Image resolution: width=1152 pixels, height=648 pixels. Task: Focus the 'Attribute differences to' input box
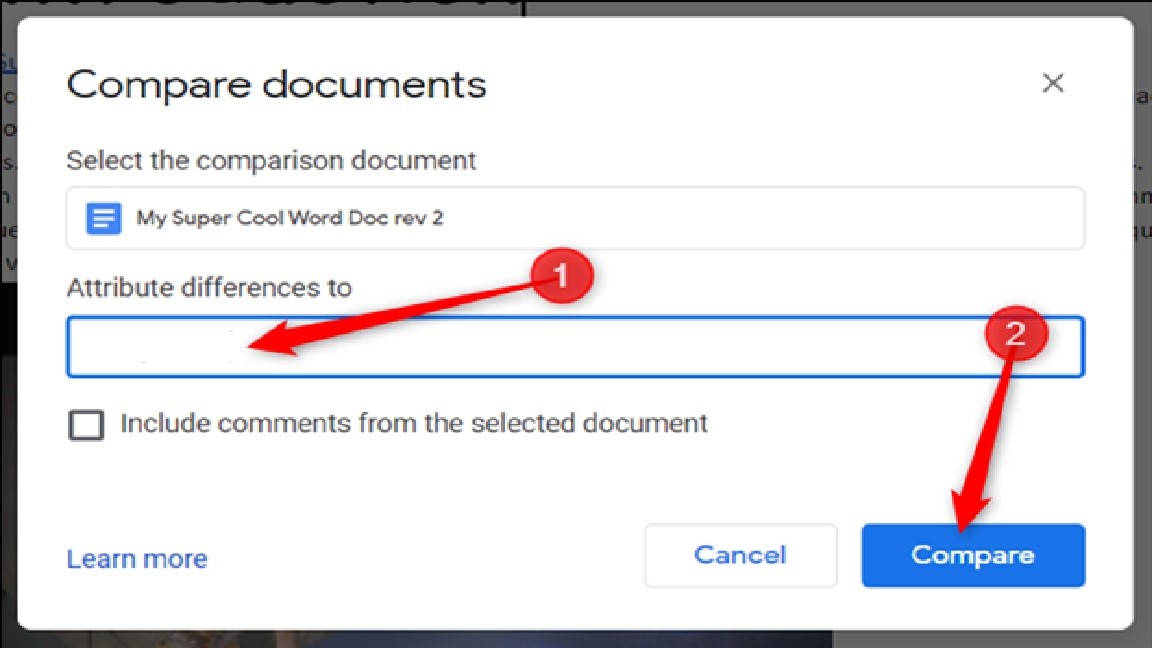tap(600, 347)
